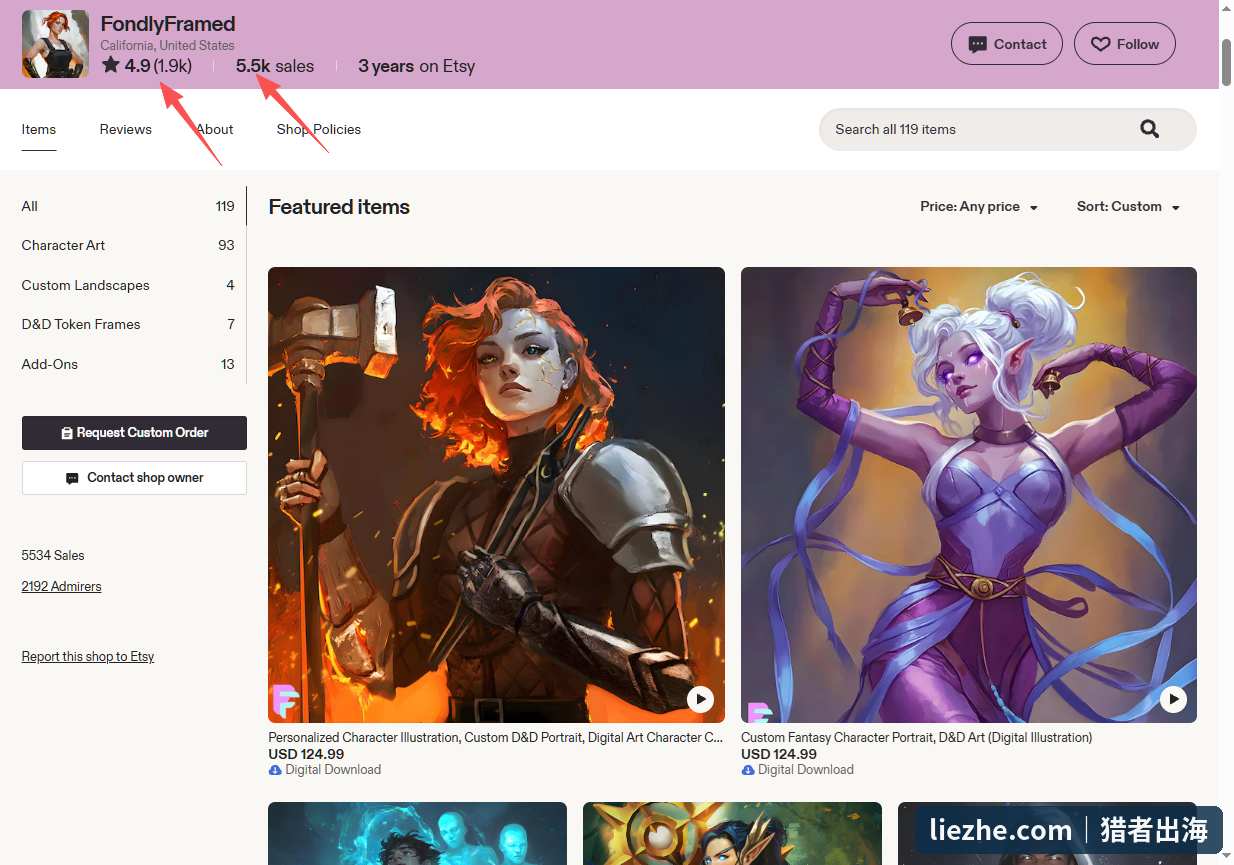
Task: Click the California, United States location text
Action: (x=167, y=46)
